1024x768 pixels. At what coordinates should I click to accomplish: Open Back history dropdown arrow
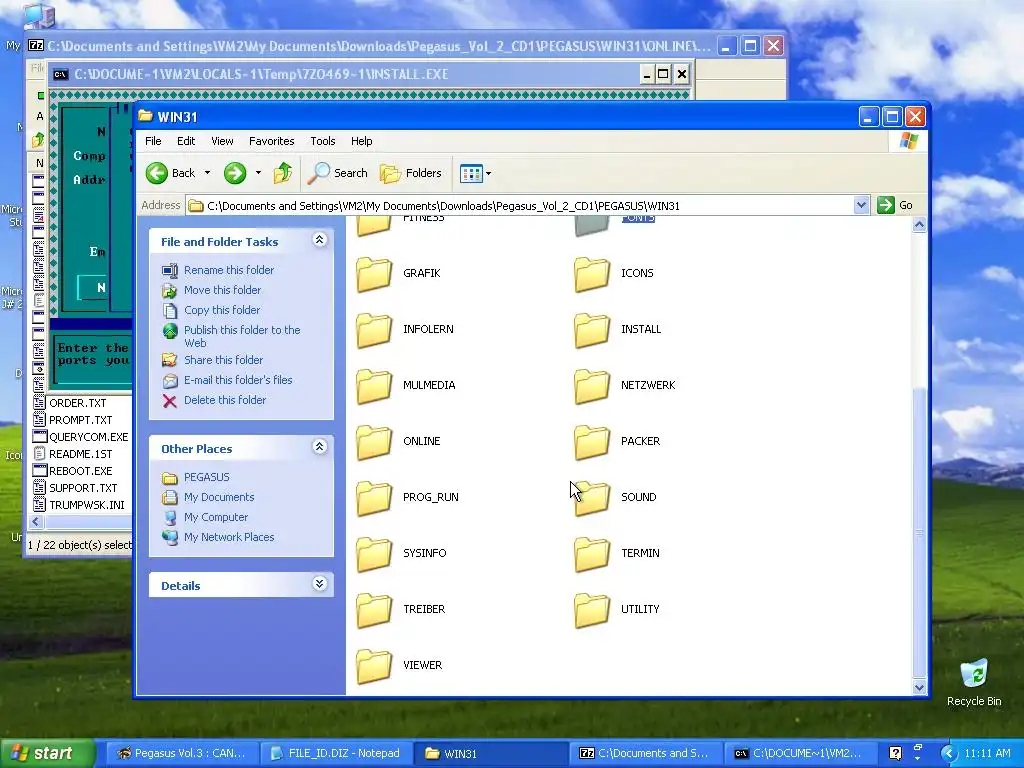207,173
